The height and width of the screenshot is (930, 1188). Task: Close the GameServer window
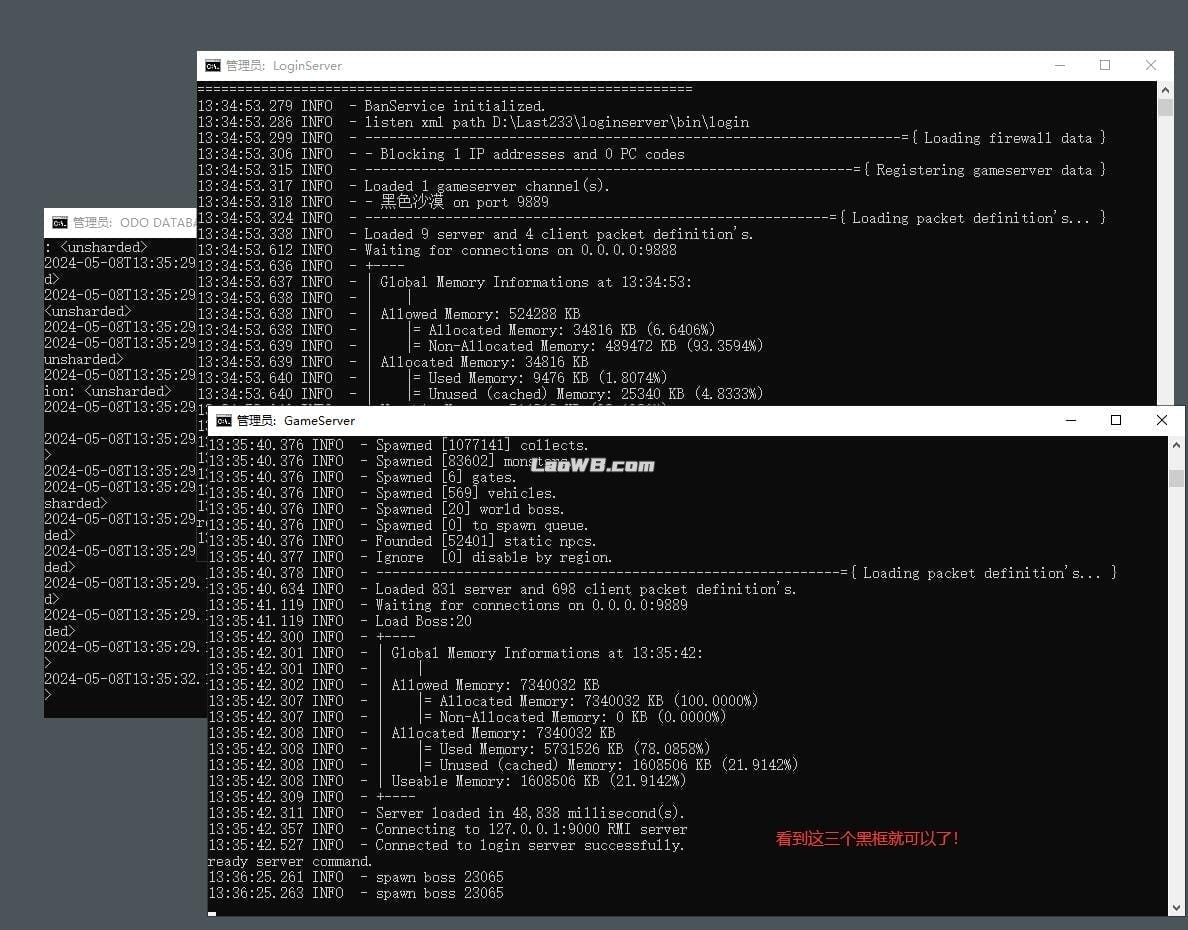[x=1161, y=421]
